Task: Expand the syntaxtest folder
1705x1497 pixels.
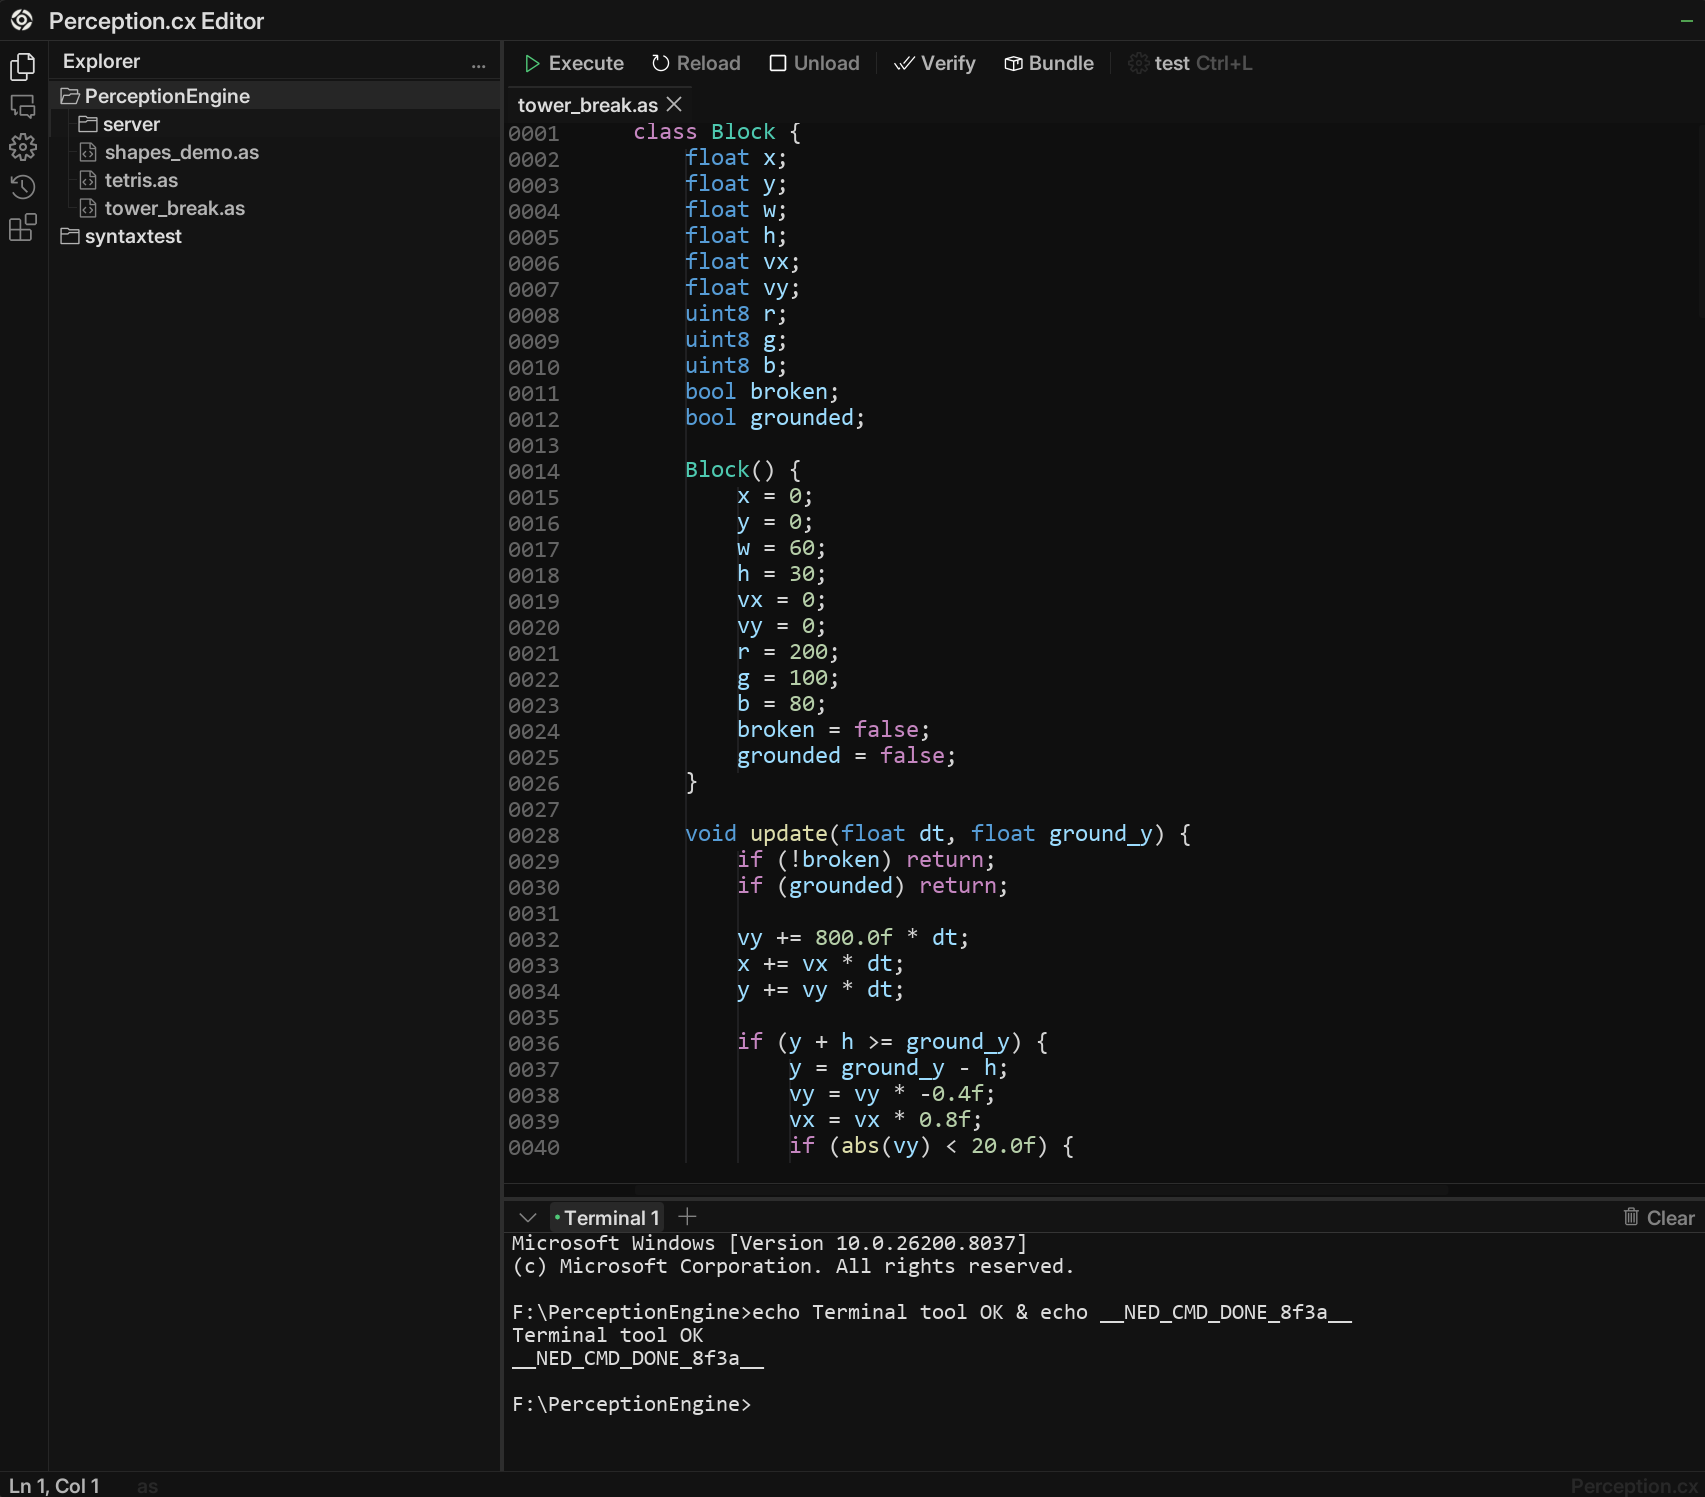Action: 132,236
